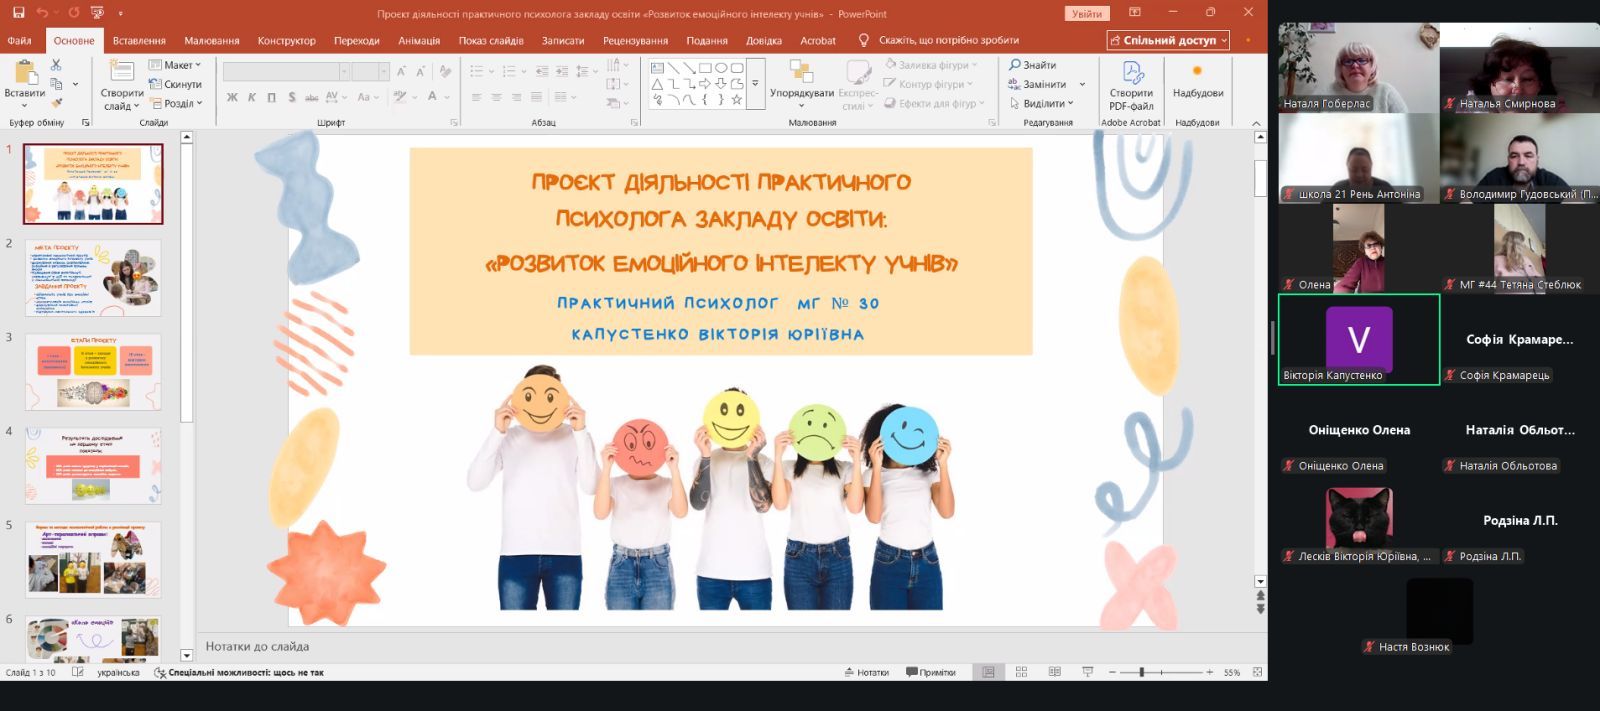Start slideshow from status bar icon
Screen dimensions: 1600x711
[1087, 672]
